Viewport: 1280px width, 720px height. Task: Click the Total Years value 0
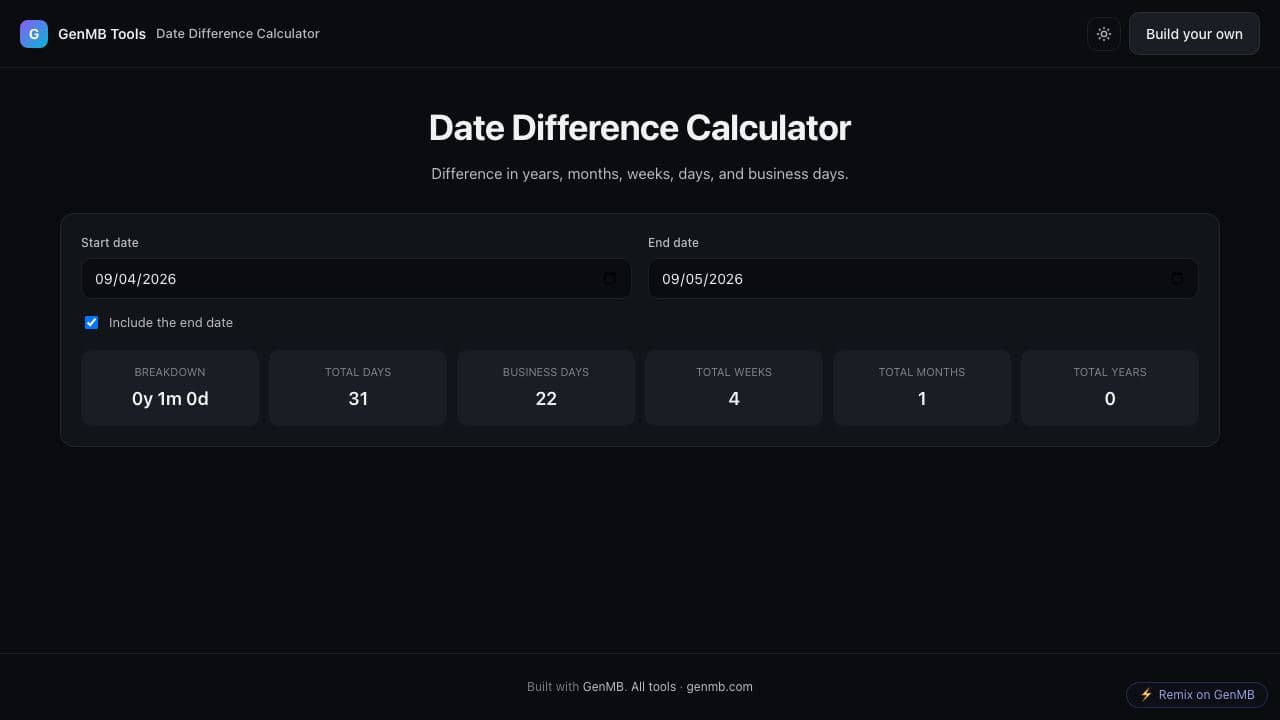pos(1110,399)
